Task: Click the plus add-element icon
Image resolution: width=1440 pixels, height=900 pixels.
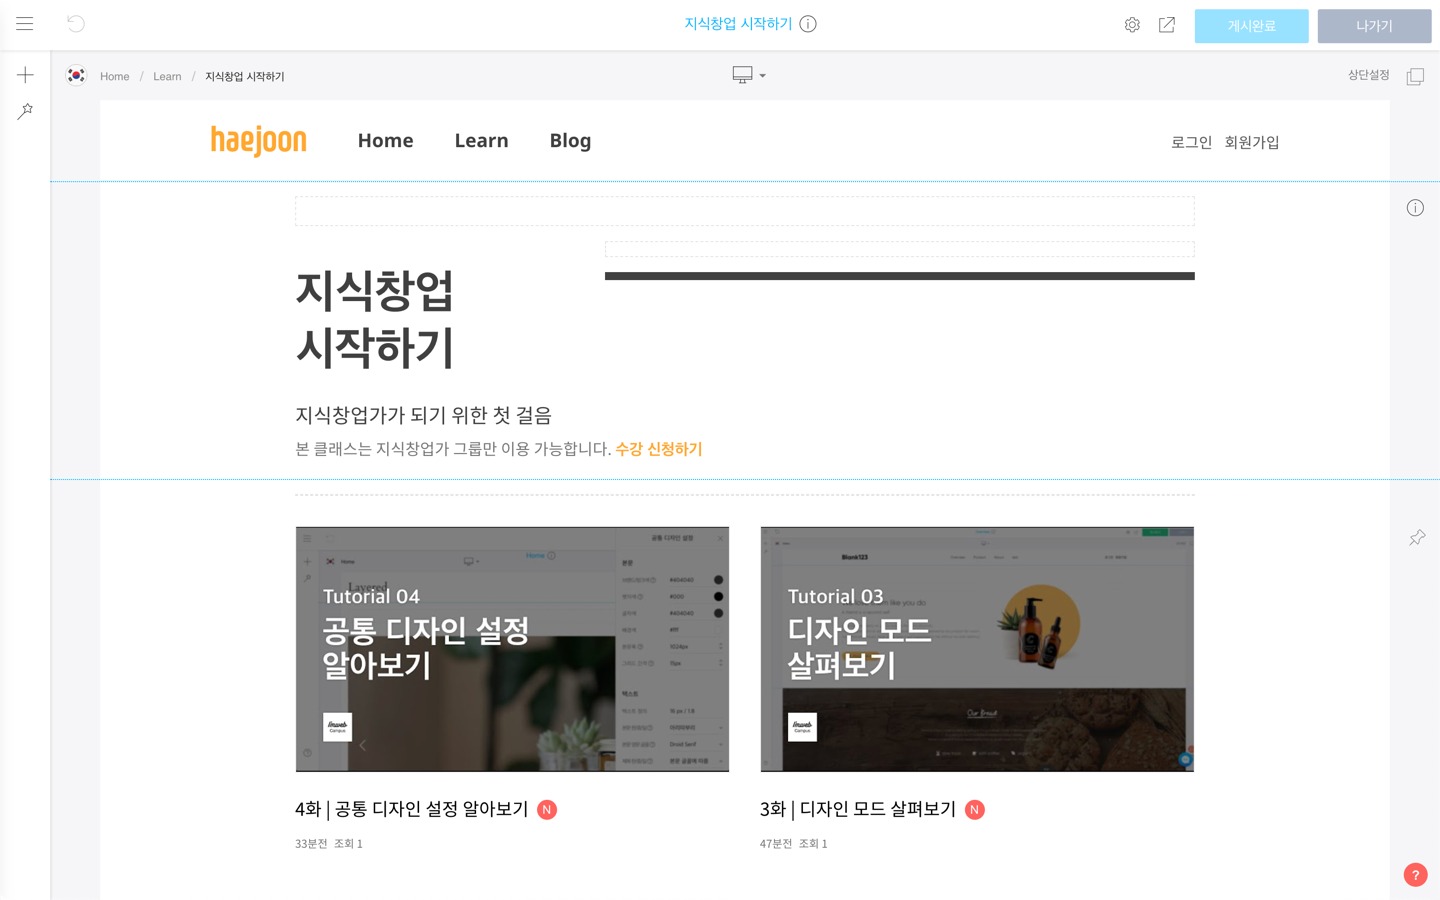Action: click(x=25, y=75)
